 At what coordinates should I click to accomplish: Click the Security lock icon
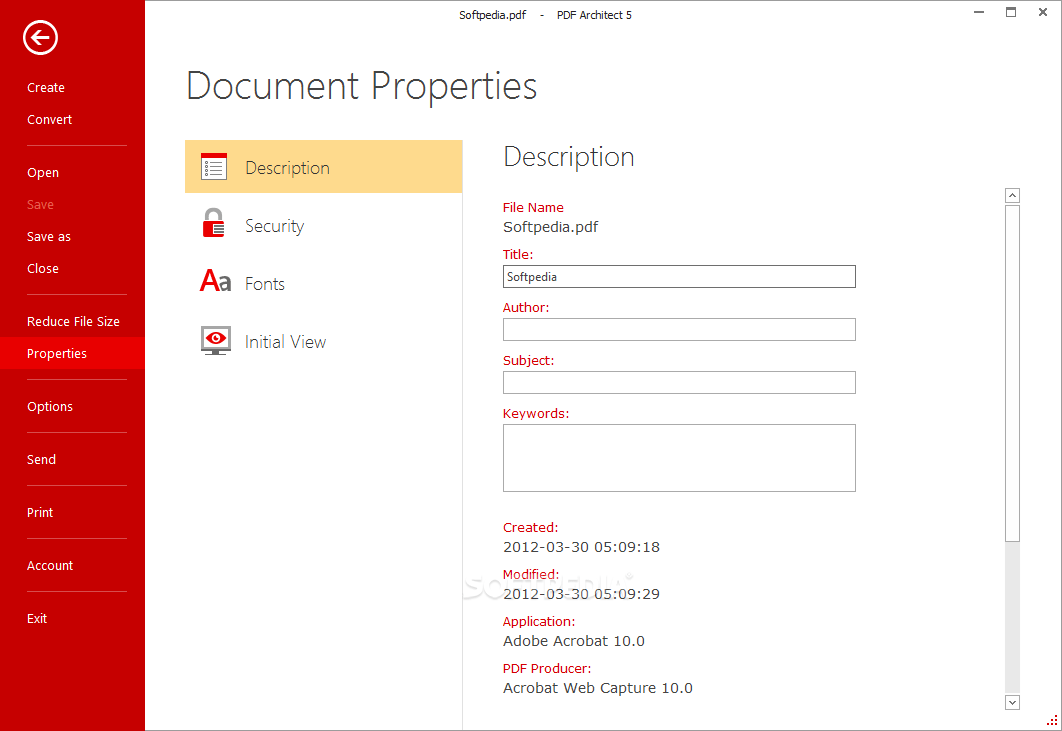[x=213, y=224]
